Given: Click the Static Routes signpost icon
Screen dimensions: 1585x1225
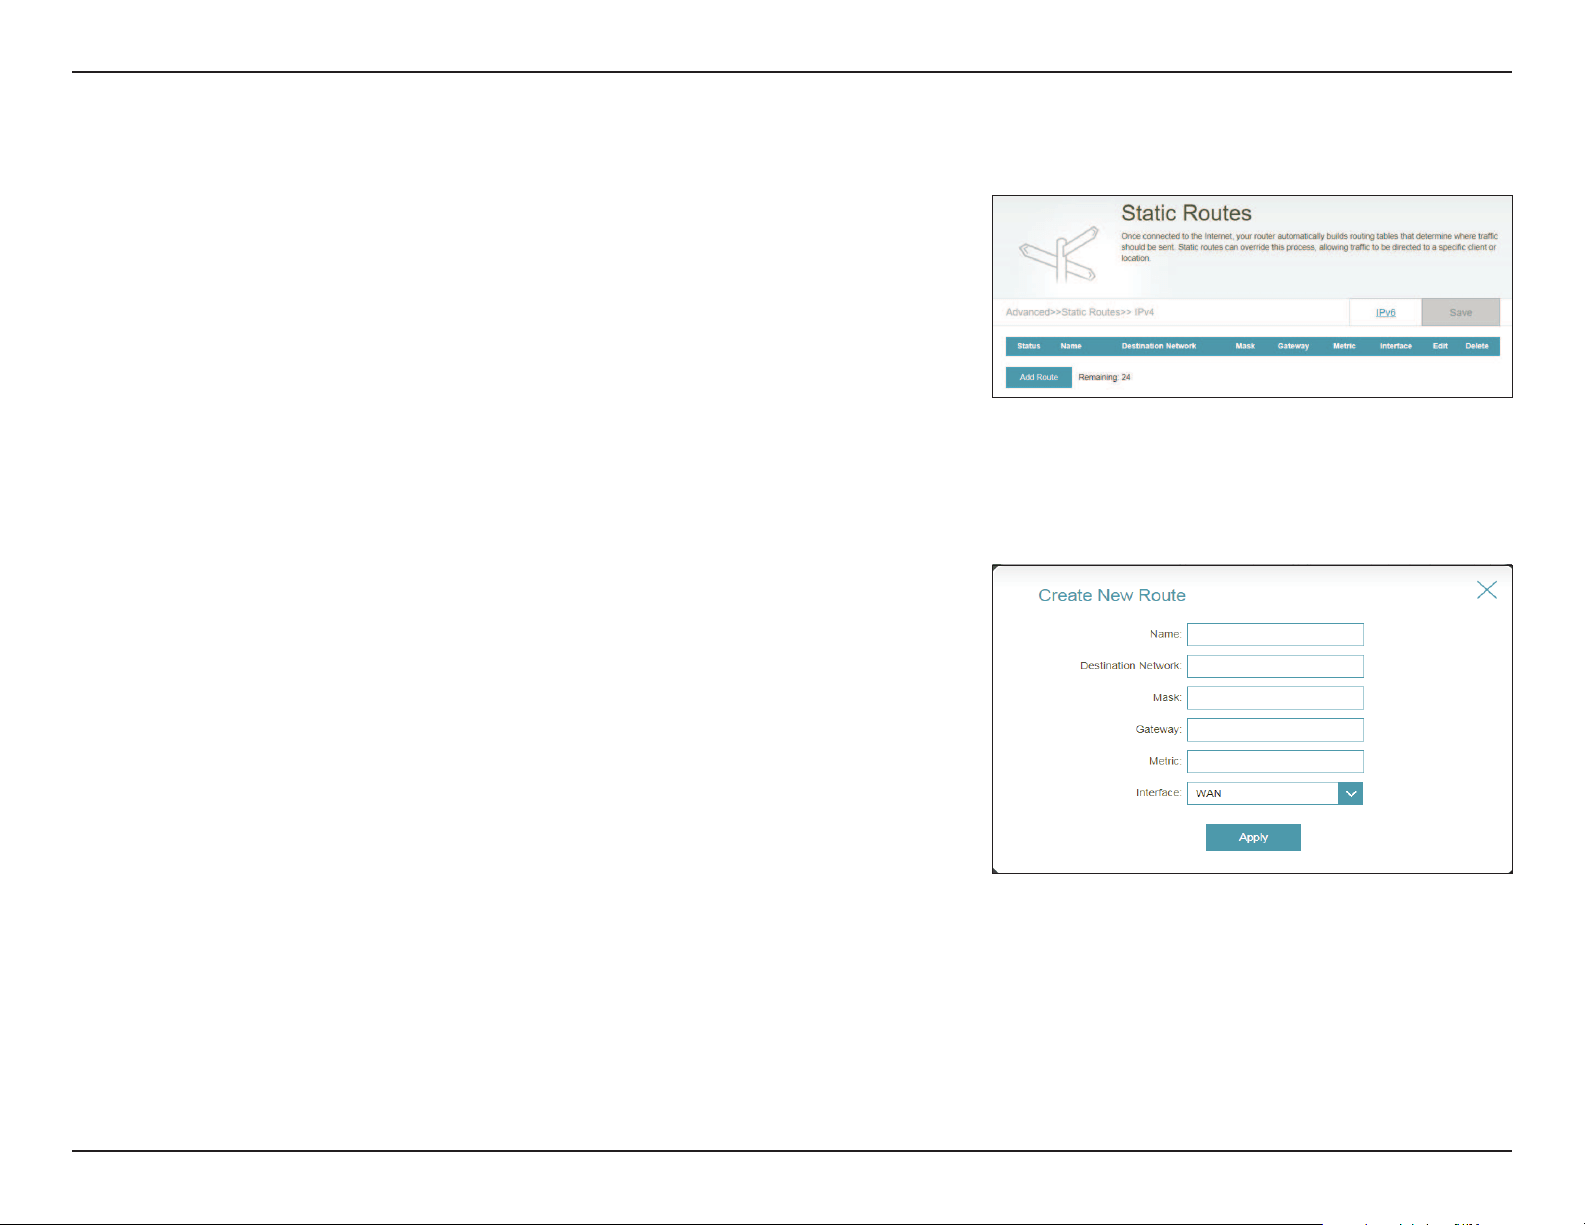Looking at the screenshot, I should pos(1058,254).
